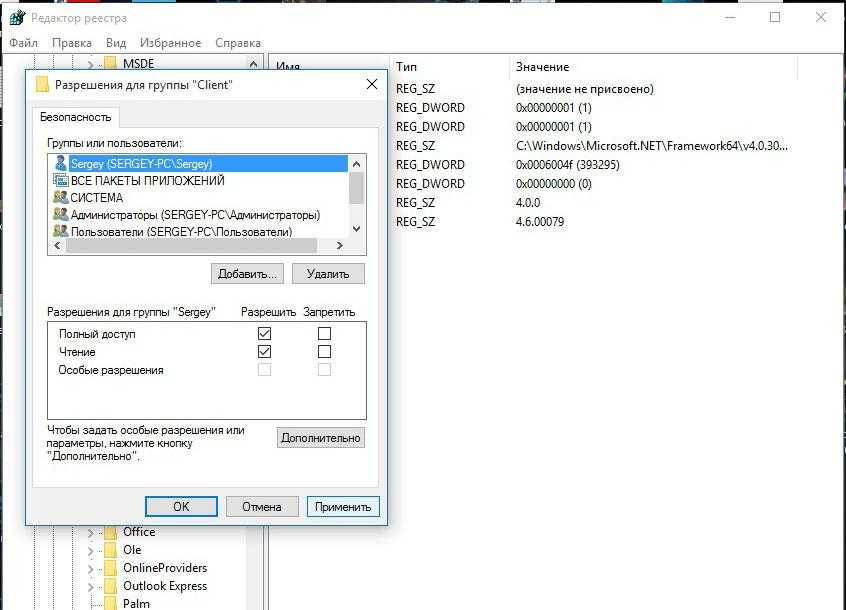Screen dimensions: 846x610
Task: Select Пользователи (SERGEY-PC\Пользователи) entry
Action: click(x=199, y=231)
